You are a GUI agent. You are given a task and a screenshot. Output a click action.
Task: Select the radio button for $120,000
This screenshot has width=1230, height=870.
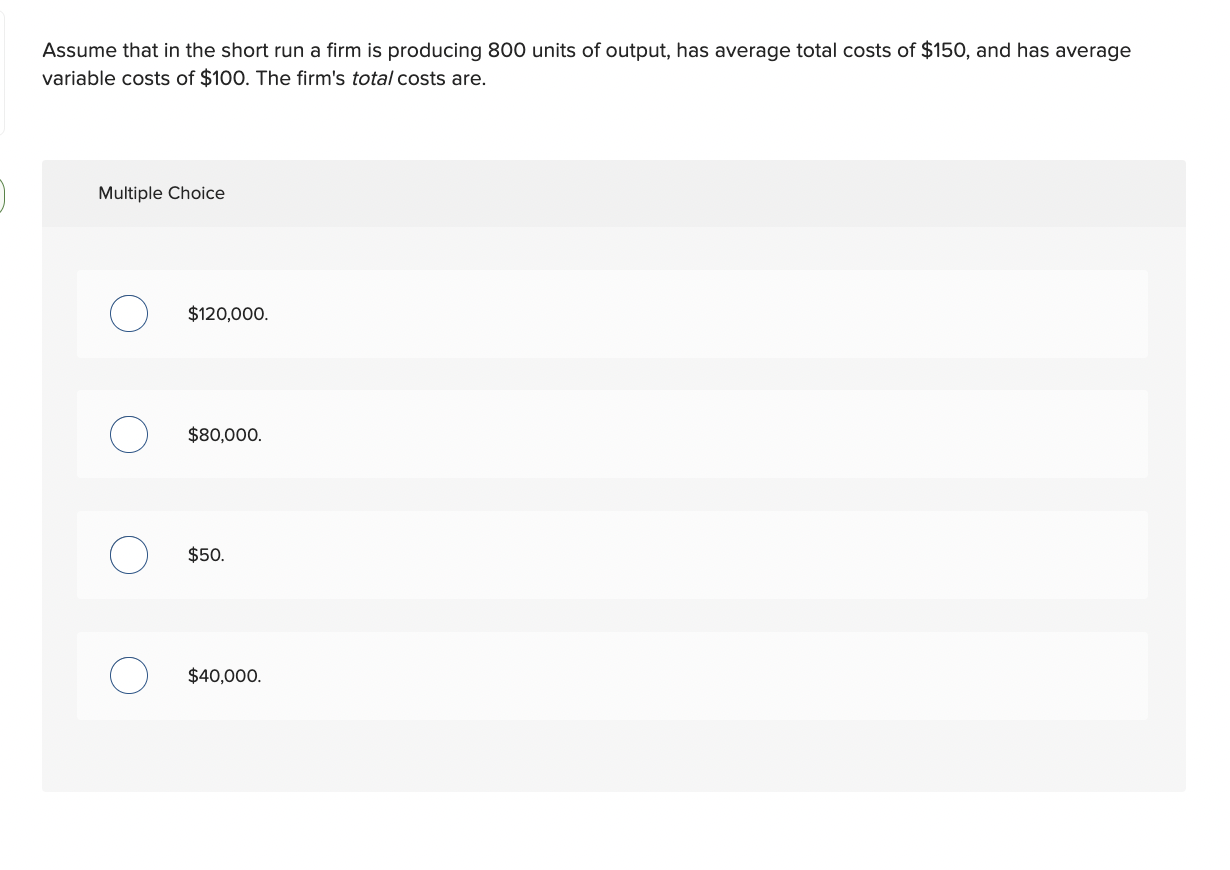click(128, 313)
